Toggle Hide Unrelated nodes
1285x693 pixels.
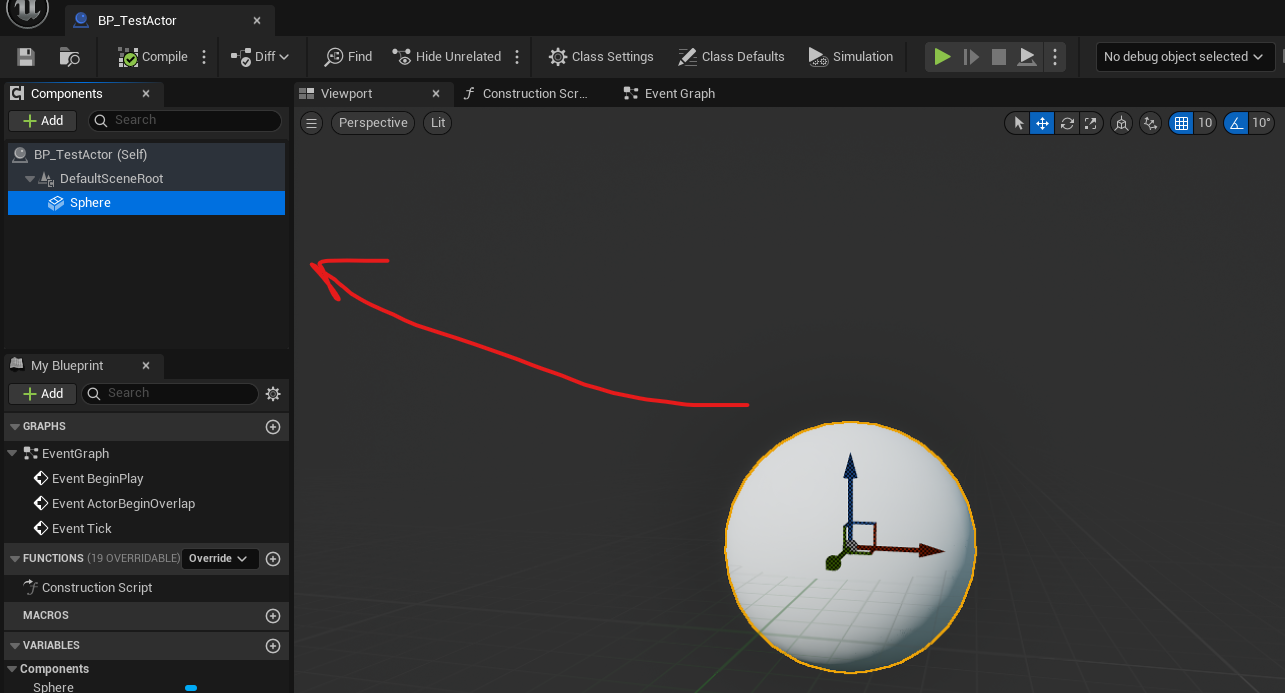[x=446, y=57]
